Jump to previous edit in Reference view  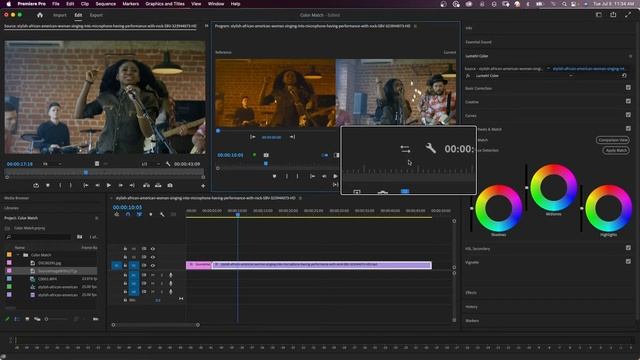point(253,137)
